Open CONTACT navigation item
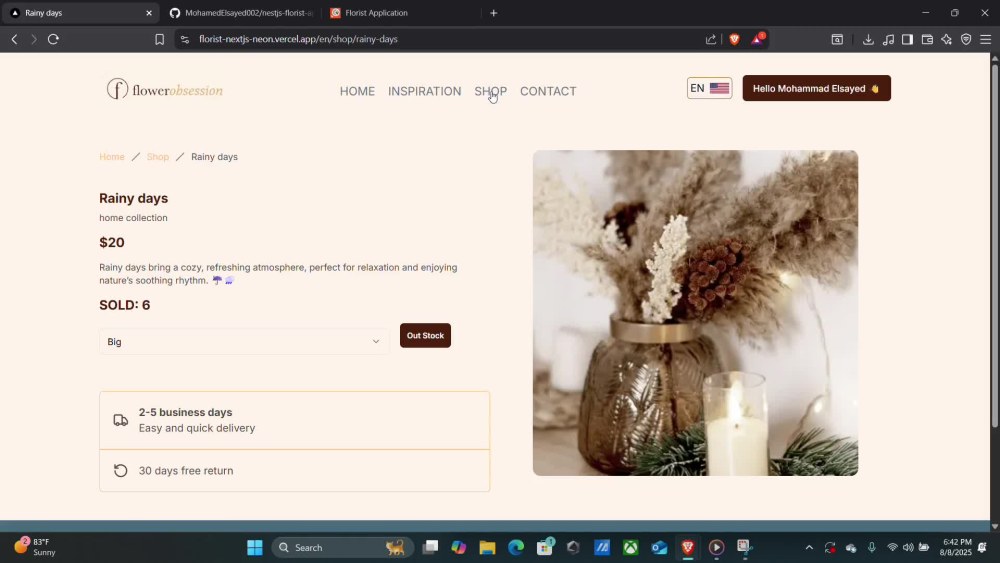This screenshot has height=563, width=1000. coord(548,91)
